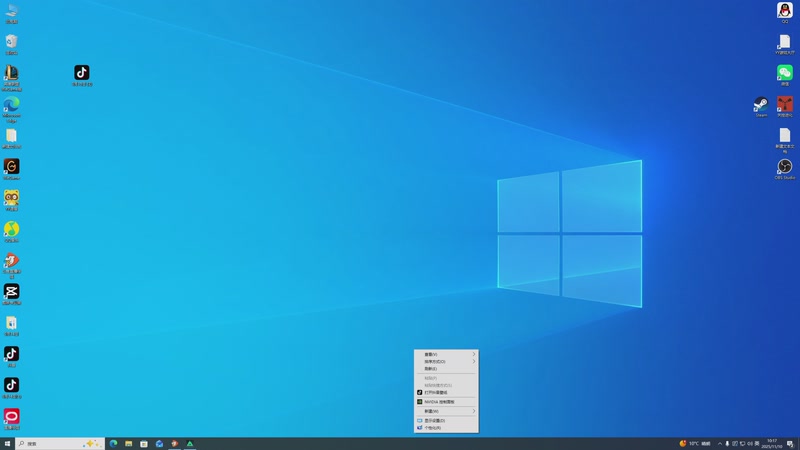Screen dimensions: 800x450
Task: Open the Mail app from the taskbar
Action: point(159,443)
